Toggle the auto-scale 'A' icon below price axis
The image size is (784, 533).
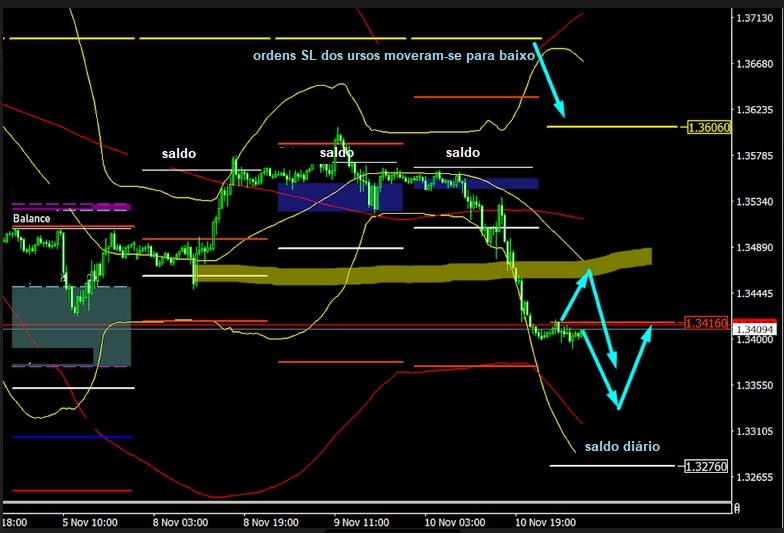[x=736, y=508]
